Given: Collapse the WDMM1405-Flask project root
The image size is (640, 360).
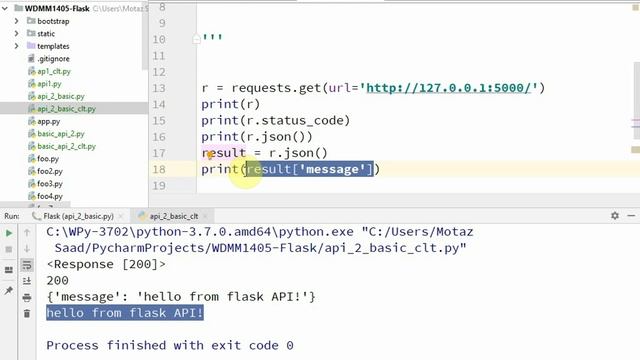Looking at the screenshot, I should pyautogui.click(x=5, y=9).
